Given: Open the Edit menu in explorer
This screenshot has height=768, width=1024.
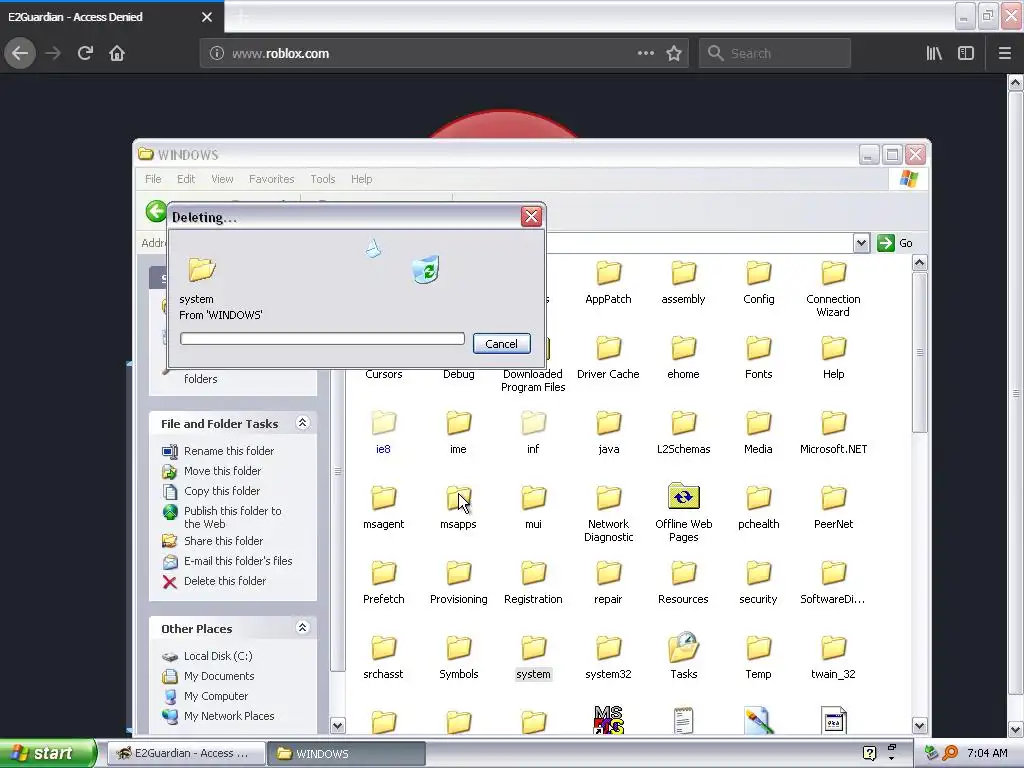Looking at the screenshot, I should pos(186,179).
